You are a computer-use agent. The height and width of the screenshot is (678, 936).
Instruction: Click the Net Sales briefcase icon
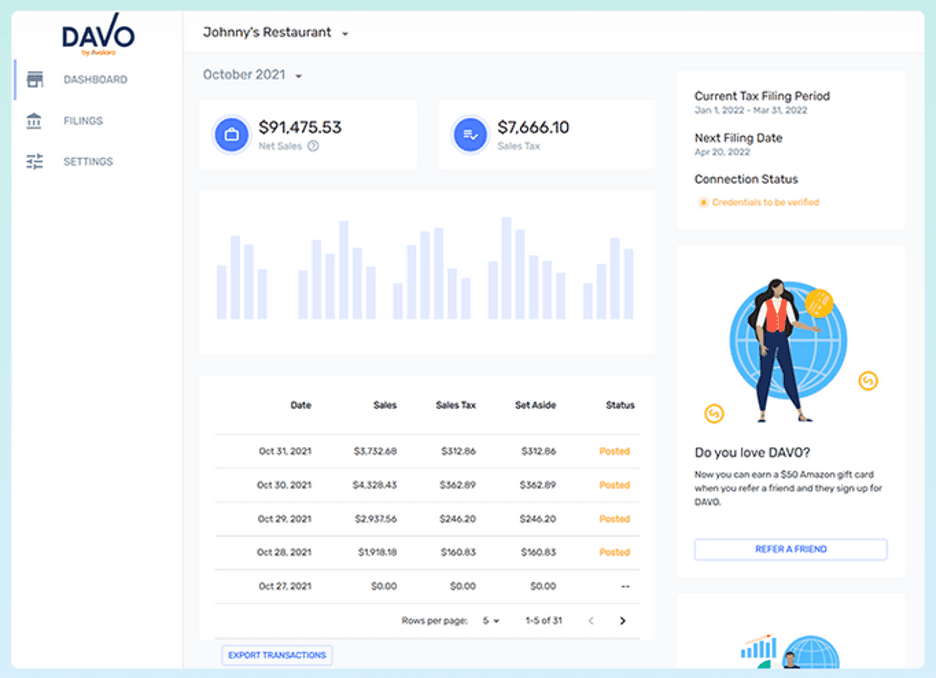[232, 134]
